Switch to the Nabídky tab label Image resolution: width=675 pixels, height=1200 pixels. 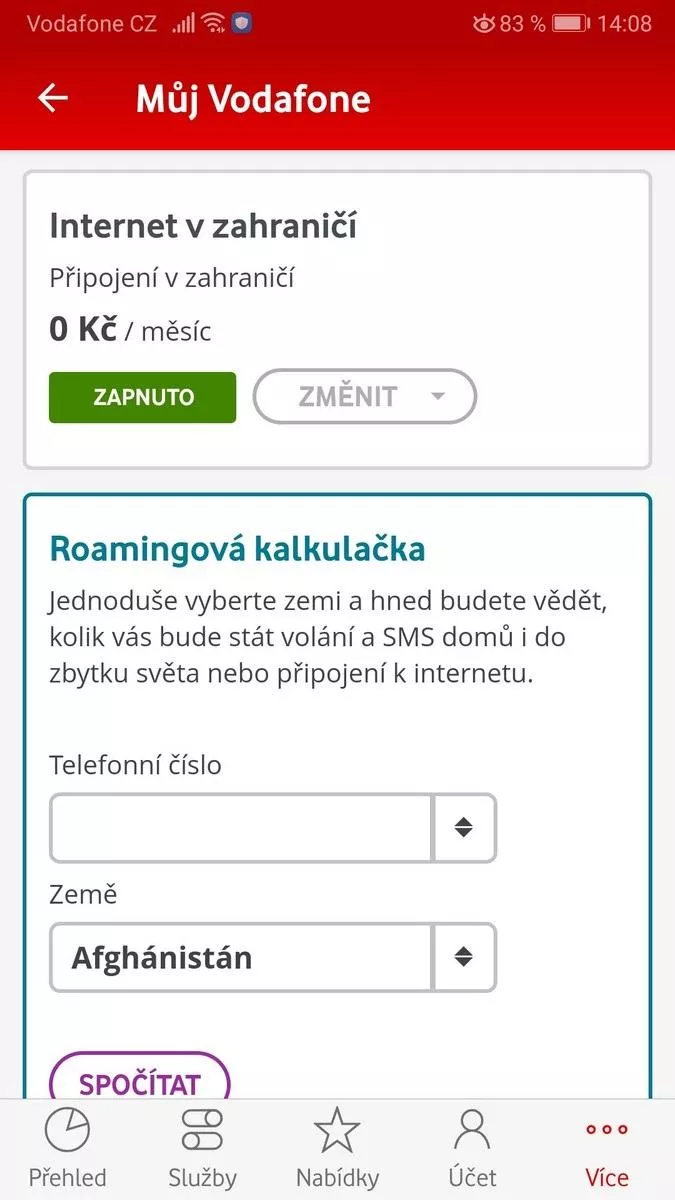click(x=337, y=1178)
